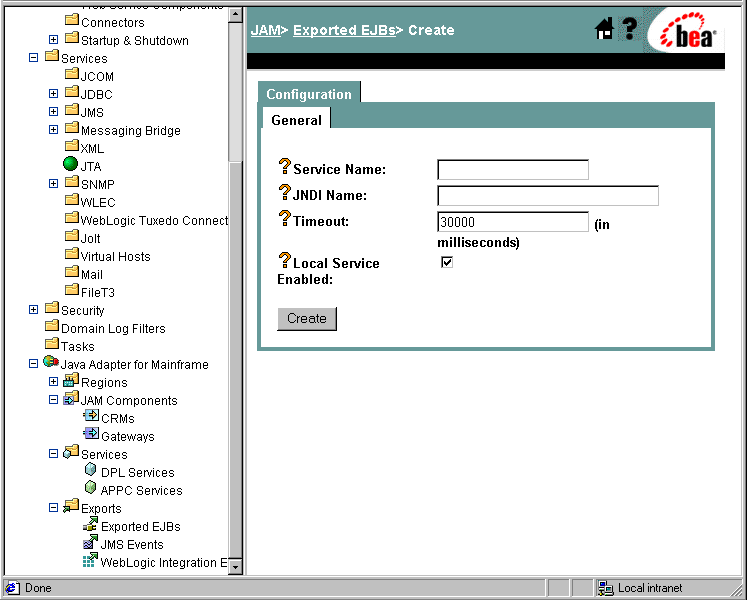Collapse the JAM Components node

[x=53, y=400]
